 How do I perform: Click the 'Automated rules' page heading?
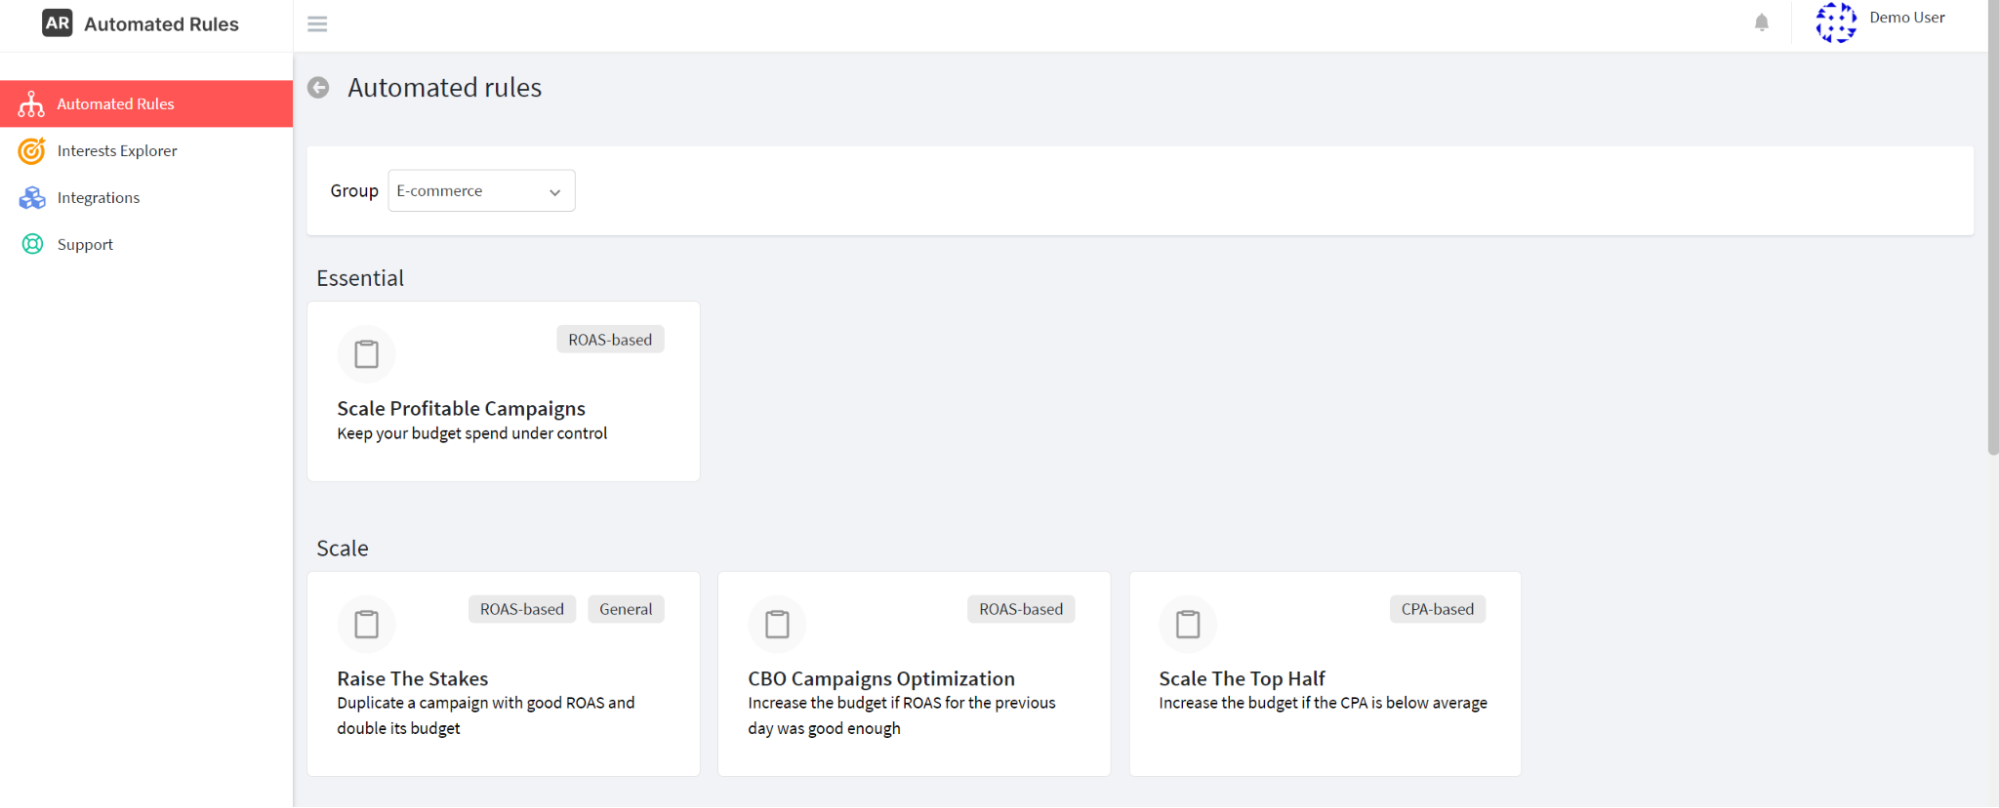445,88
